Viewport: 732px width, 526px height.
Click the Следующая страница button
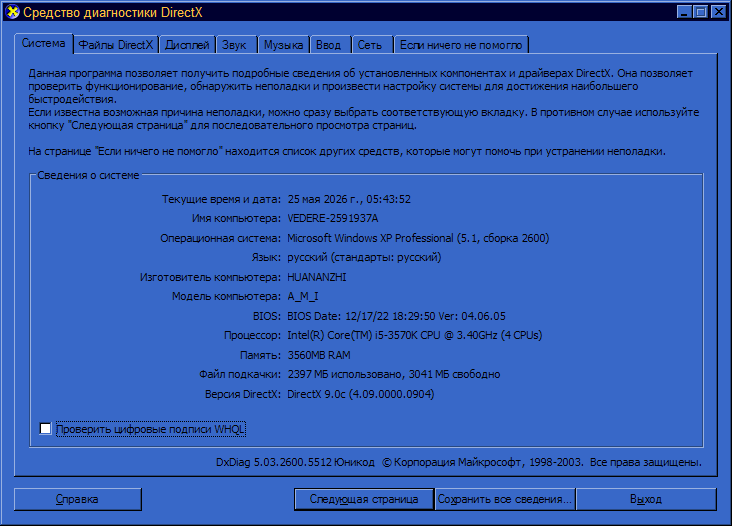364,499
